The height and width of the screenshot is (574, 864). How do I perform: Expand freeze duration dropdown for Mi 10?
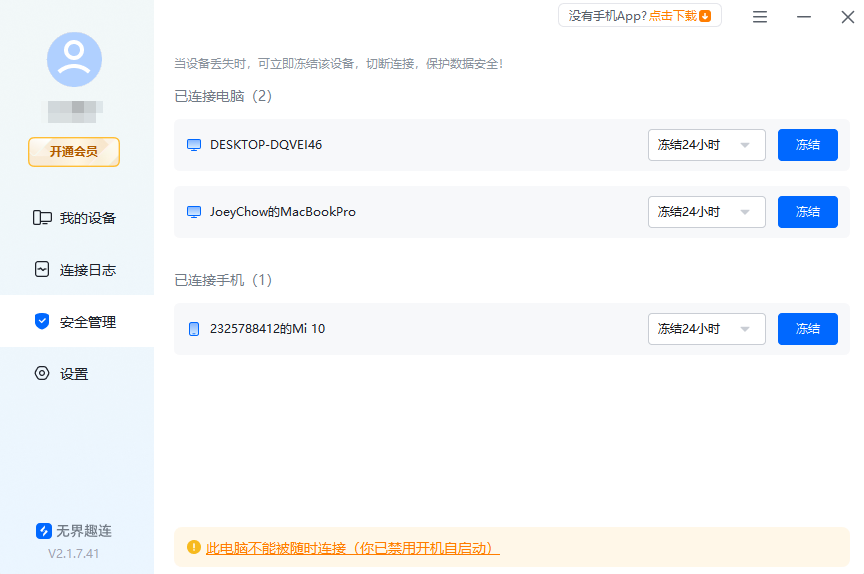point(706,329)
